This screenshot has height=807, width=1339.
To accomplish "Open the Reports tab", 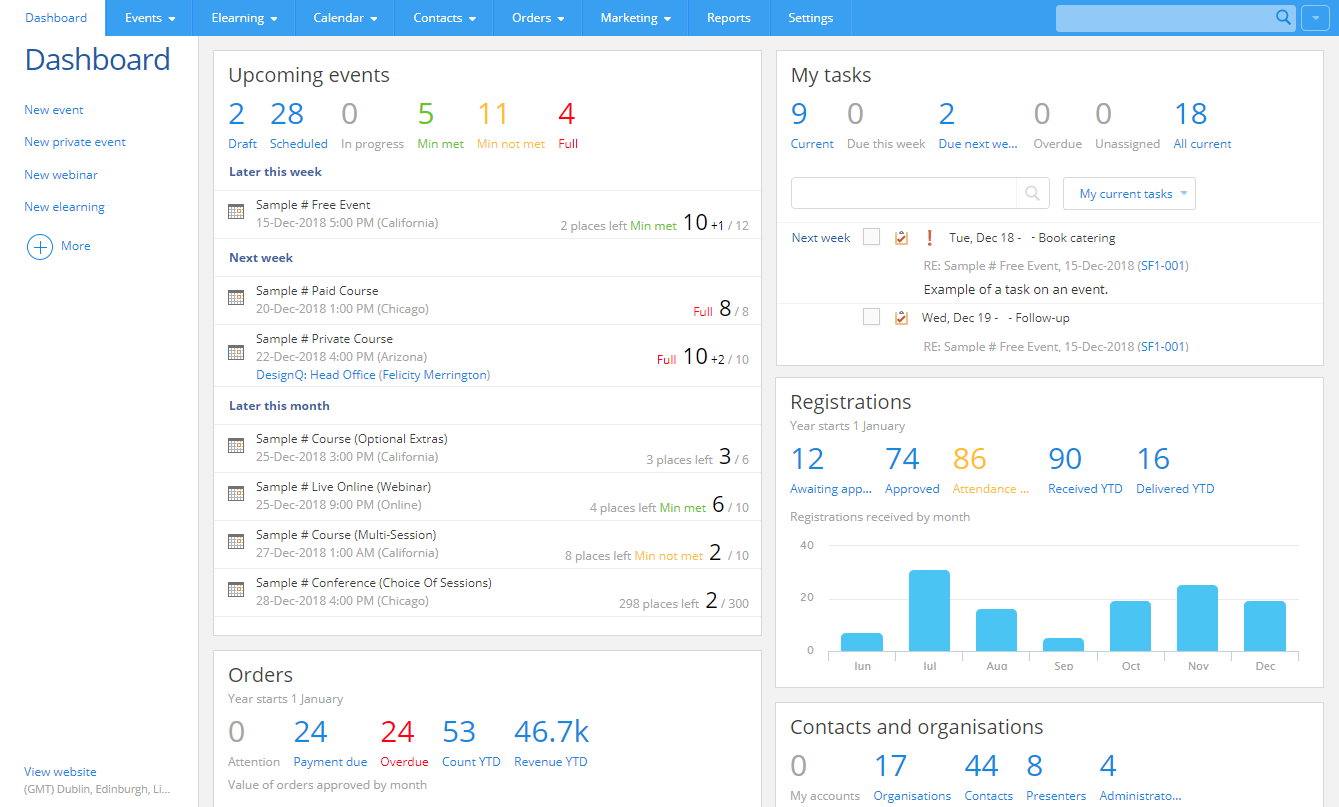I will coord(729,18).
